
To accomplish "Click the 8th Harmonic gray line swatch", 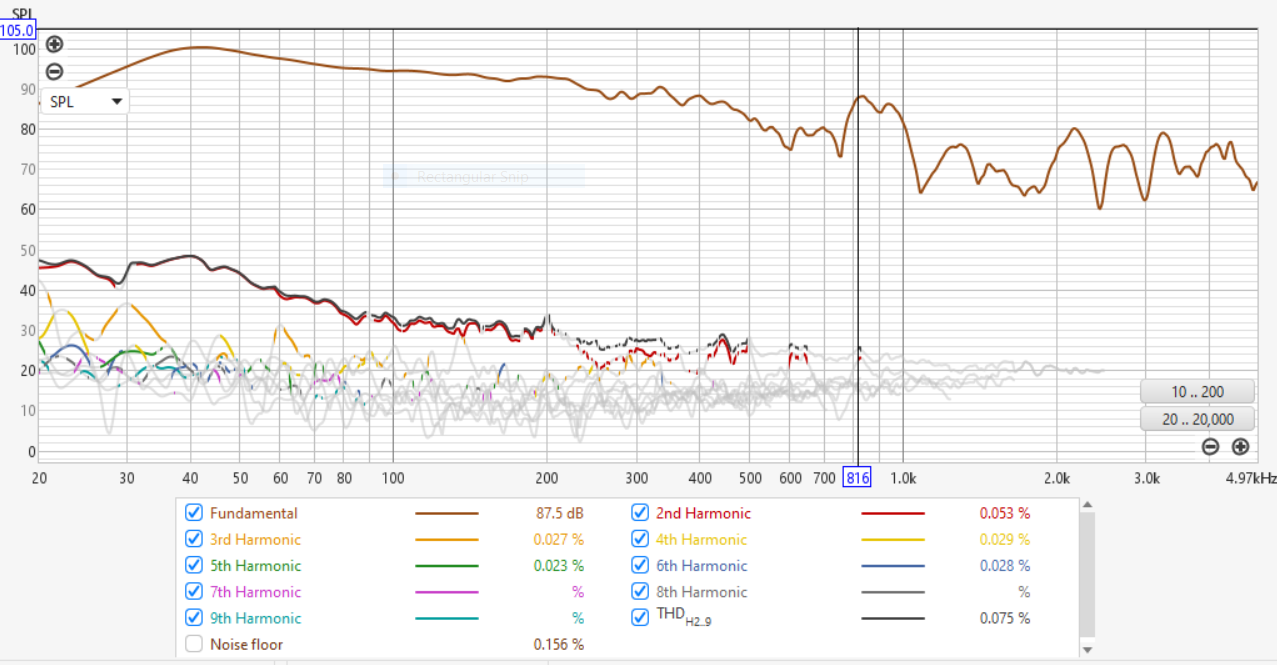I will click(893, 592).
